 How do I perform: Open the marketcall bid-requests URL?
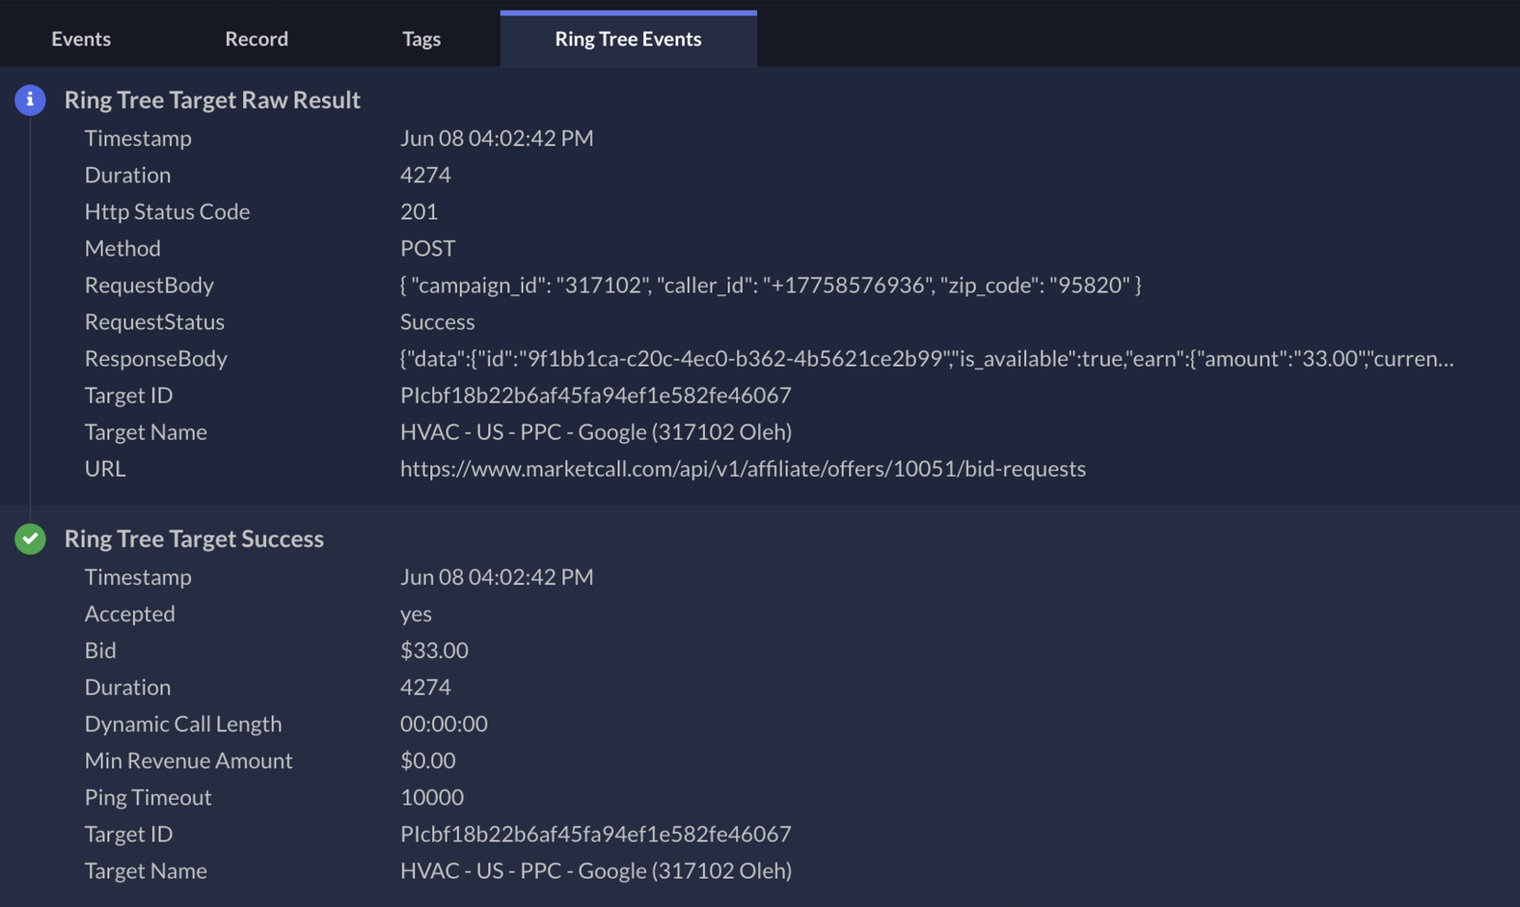743,469
